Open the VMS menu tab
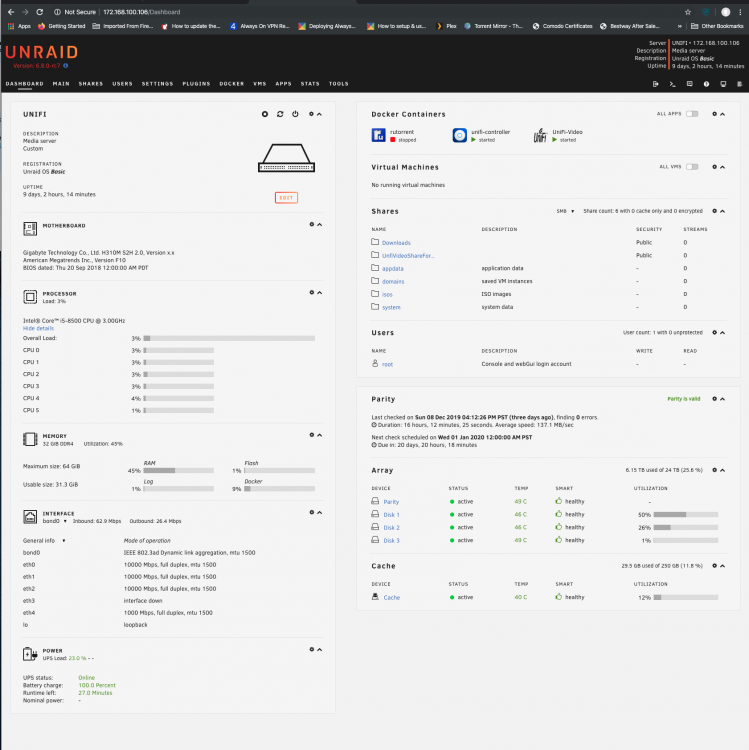The width and height of the screenshot is (749, 750). pyautogui.click(x=260, y=84)
